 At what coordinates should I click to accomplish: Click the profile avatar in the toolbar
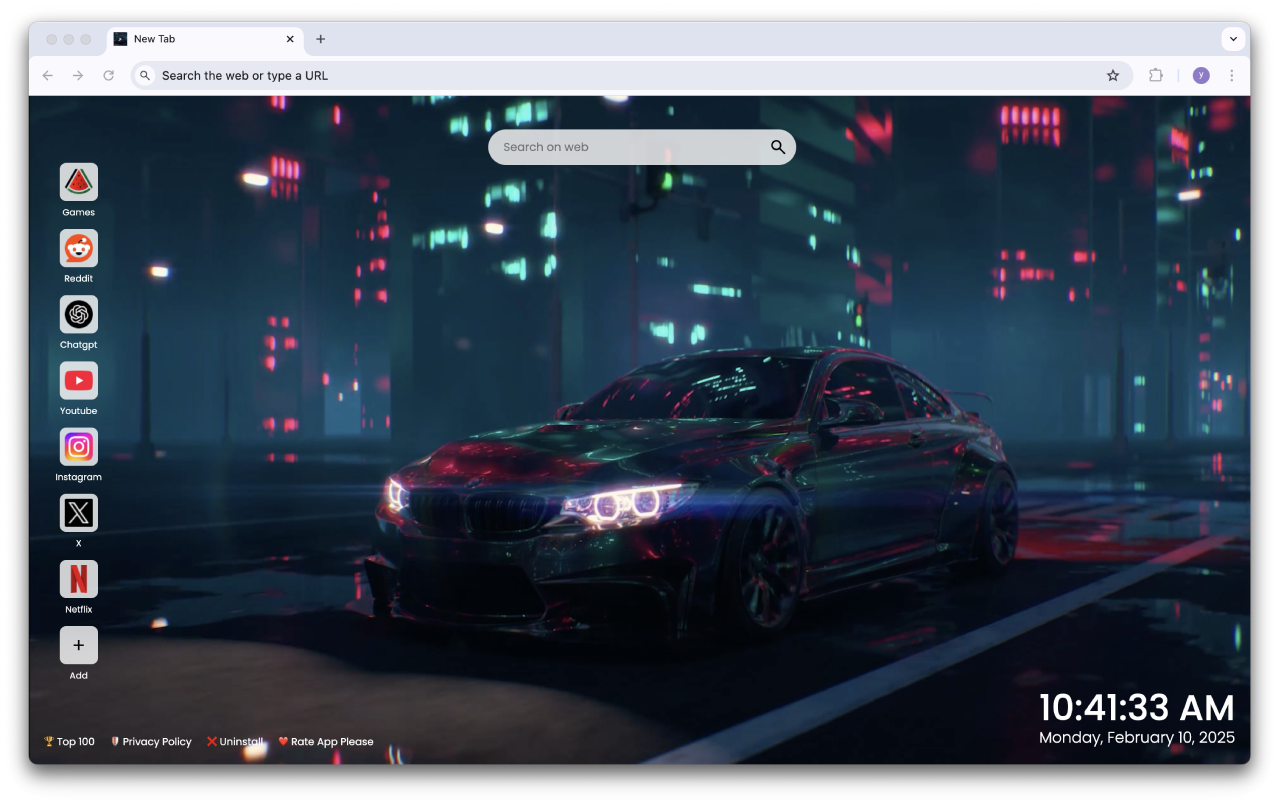(x=1200, y=75)
